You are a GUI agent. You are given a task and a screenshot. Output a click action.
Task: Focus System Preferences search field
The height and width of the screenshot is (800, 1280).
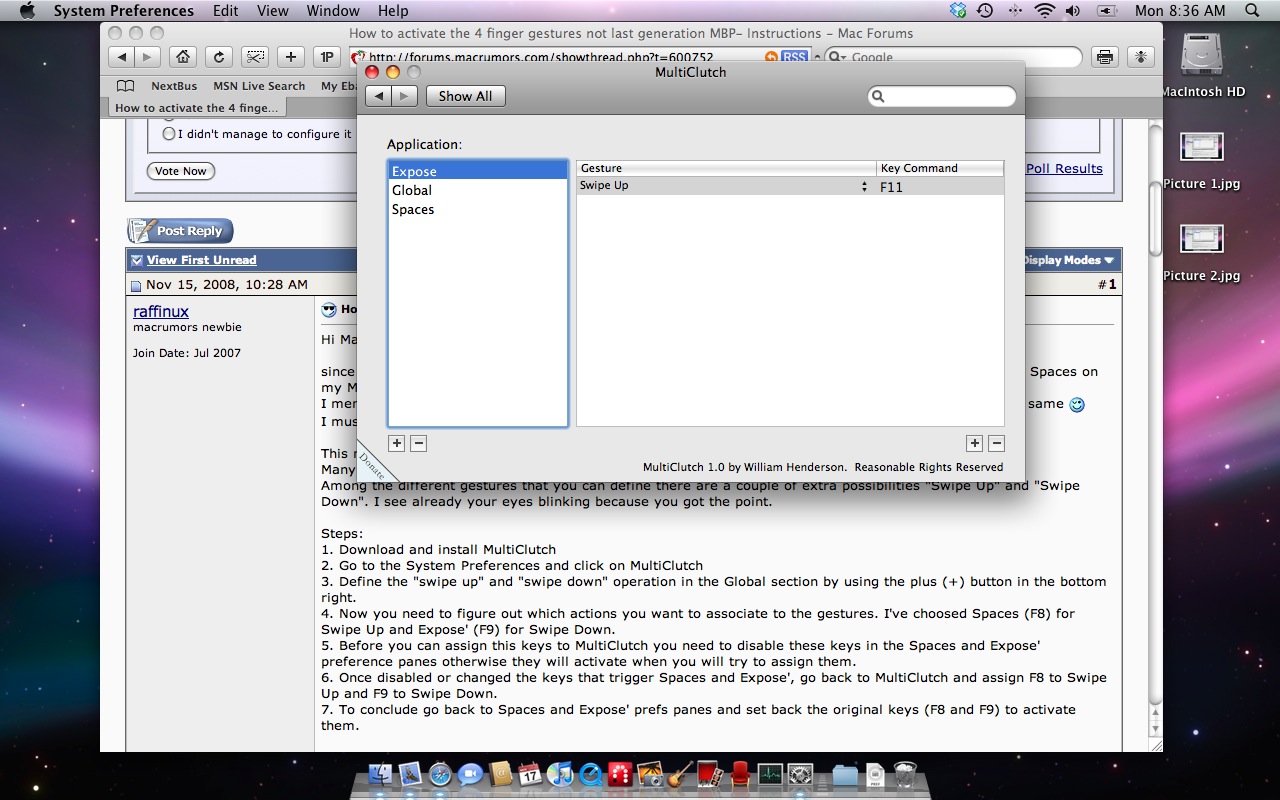tap(942, 96)
